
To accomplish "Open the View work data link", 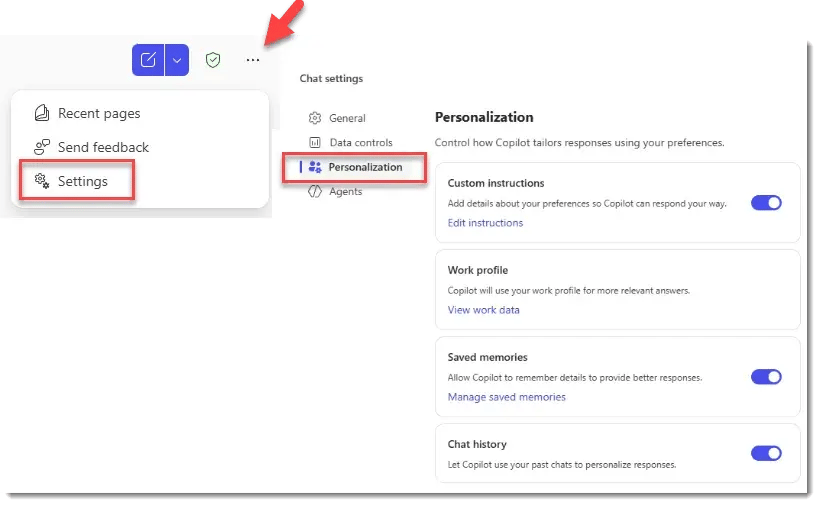I will (x=483, y=310).
